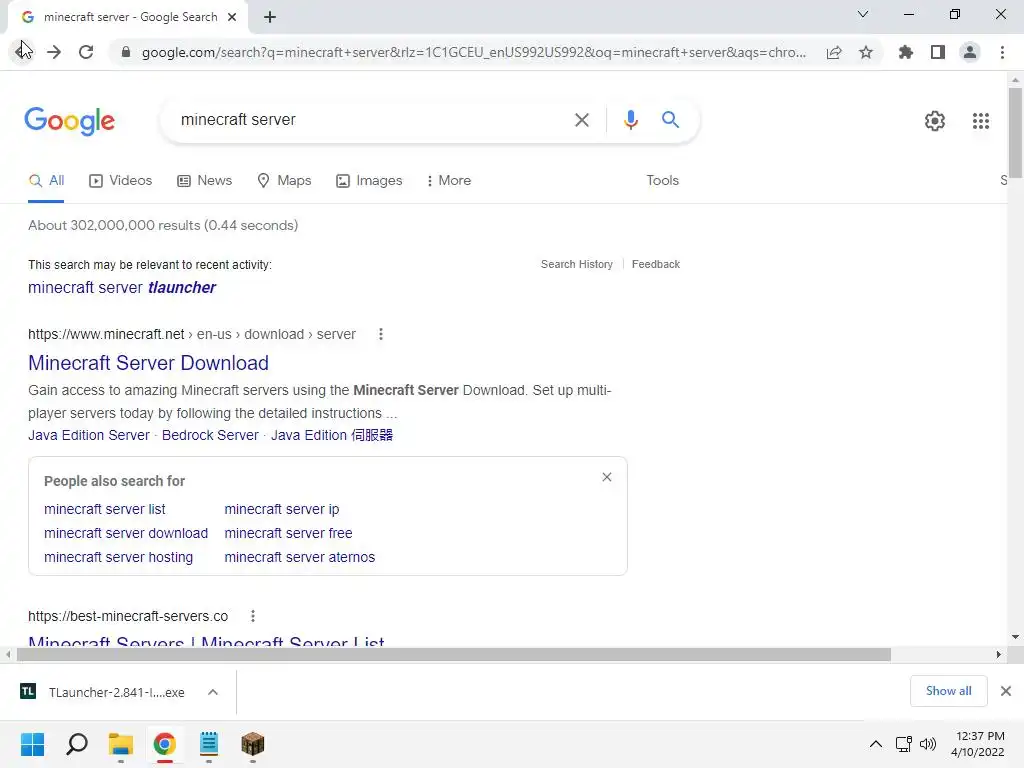Click the scroll right arrow
This screenshot has height=768, width=1024.
click(998, 654)
